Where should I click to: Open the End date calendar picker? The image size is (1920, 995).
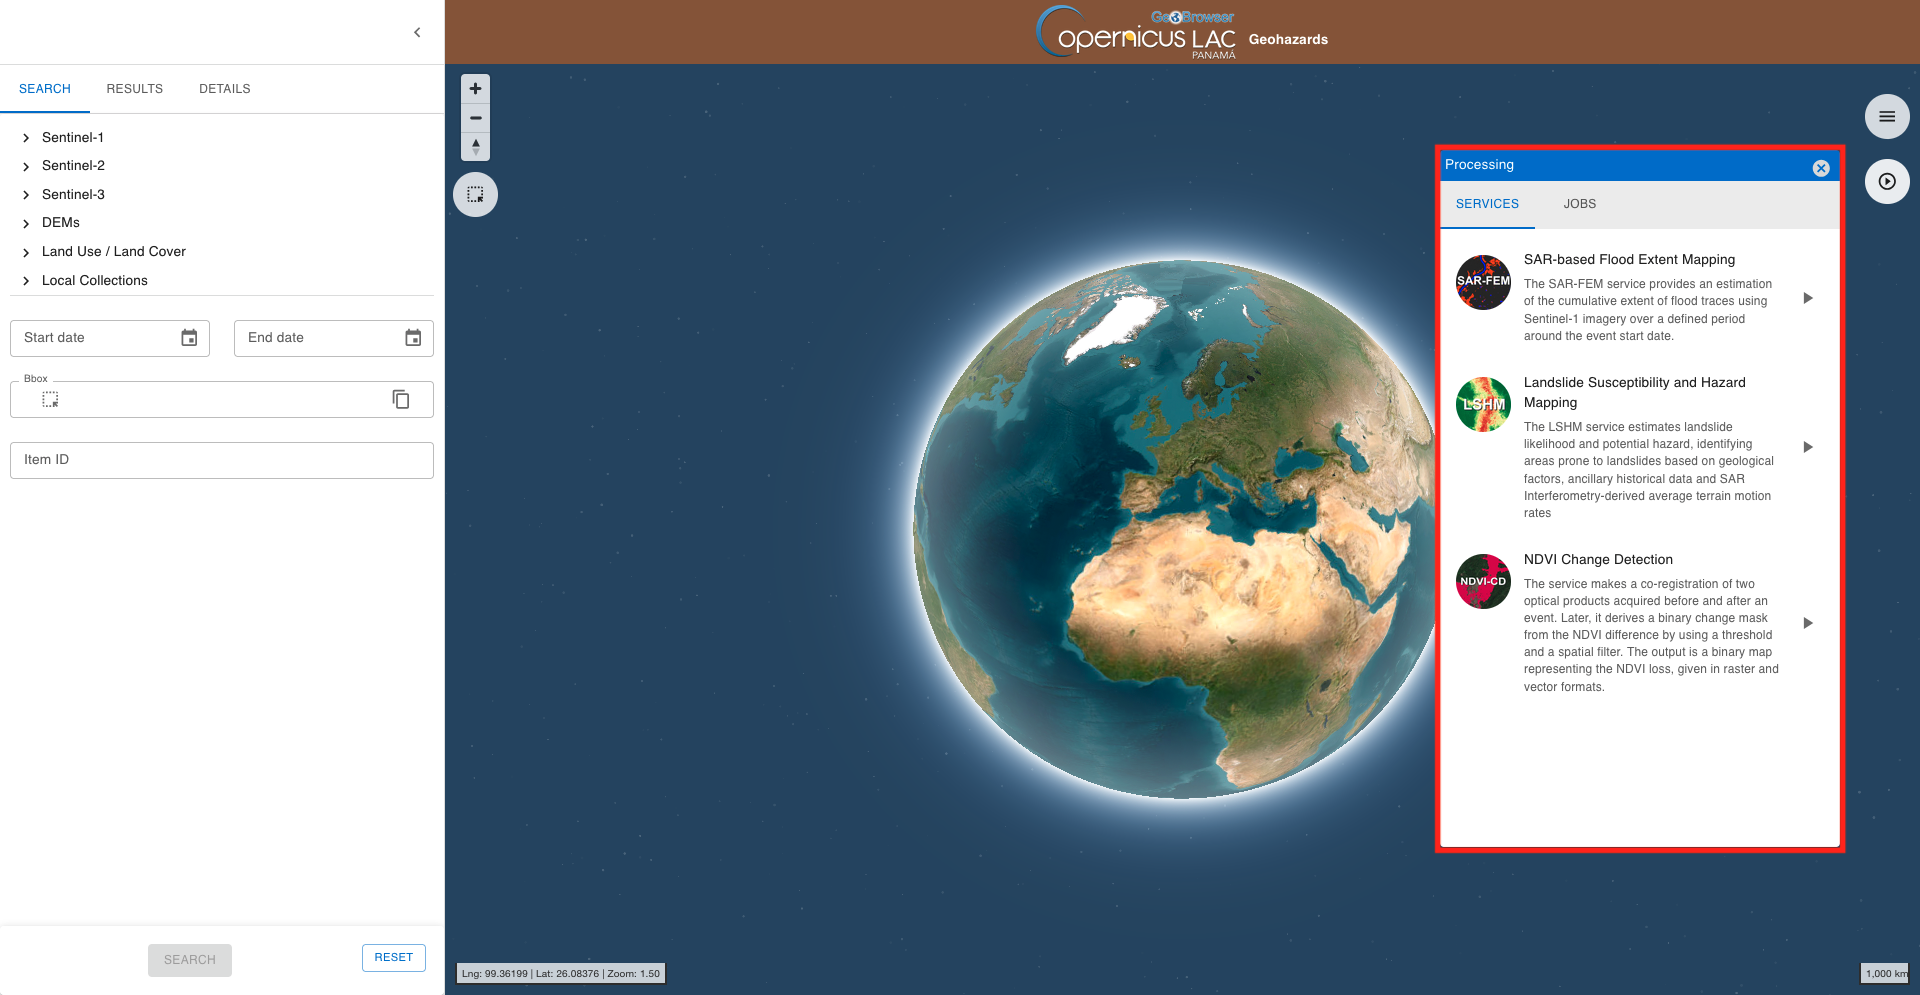click(x=413, y=338)
